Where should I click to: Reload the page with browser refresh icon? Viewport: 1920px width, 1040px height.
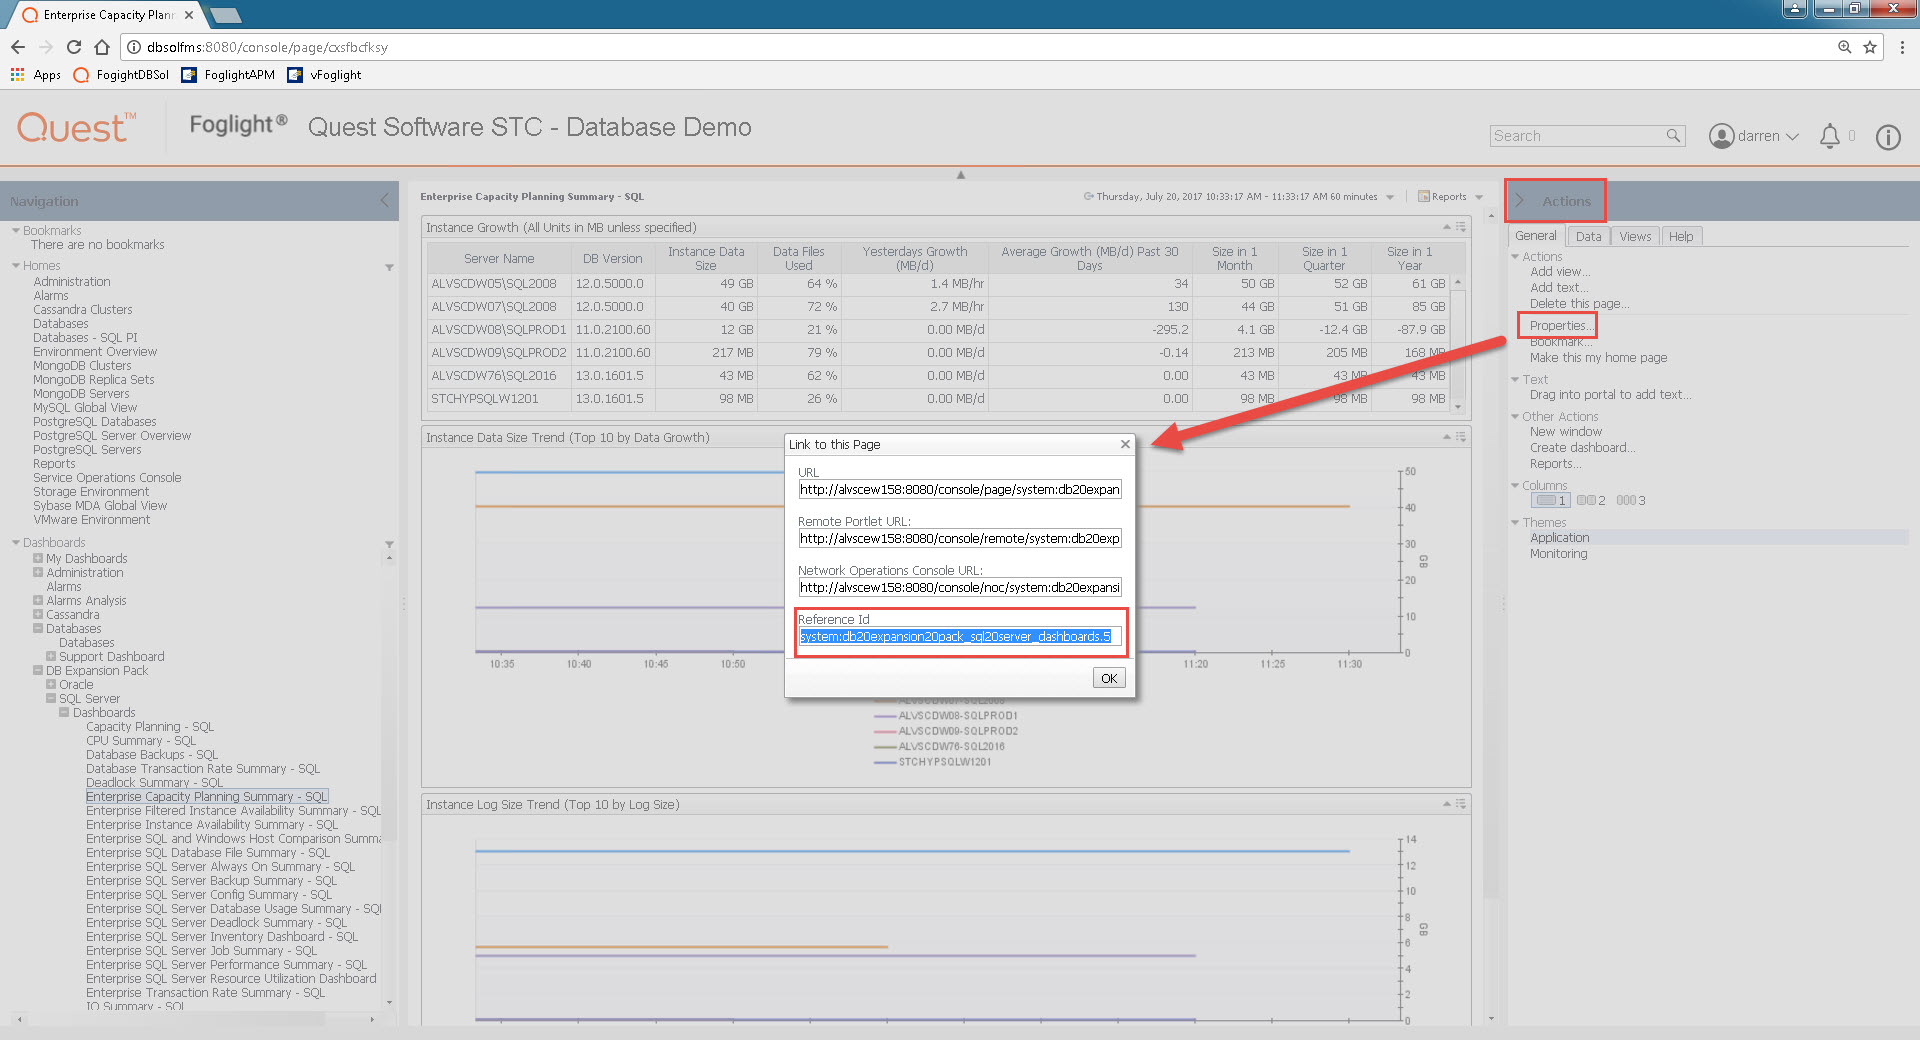coord(74,47)
